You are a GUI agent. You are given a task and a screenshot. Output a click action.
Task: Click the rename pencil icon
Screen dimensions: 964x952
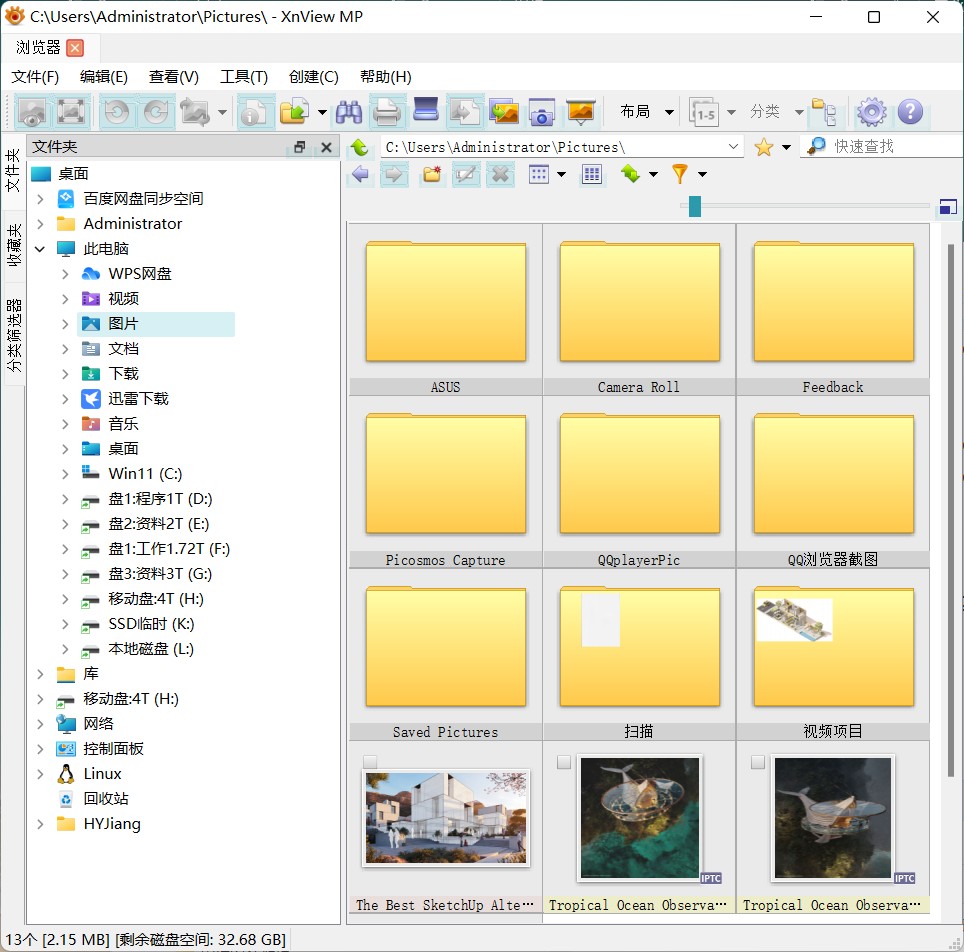465,175
